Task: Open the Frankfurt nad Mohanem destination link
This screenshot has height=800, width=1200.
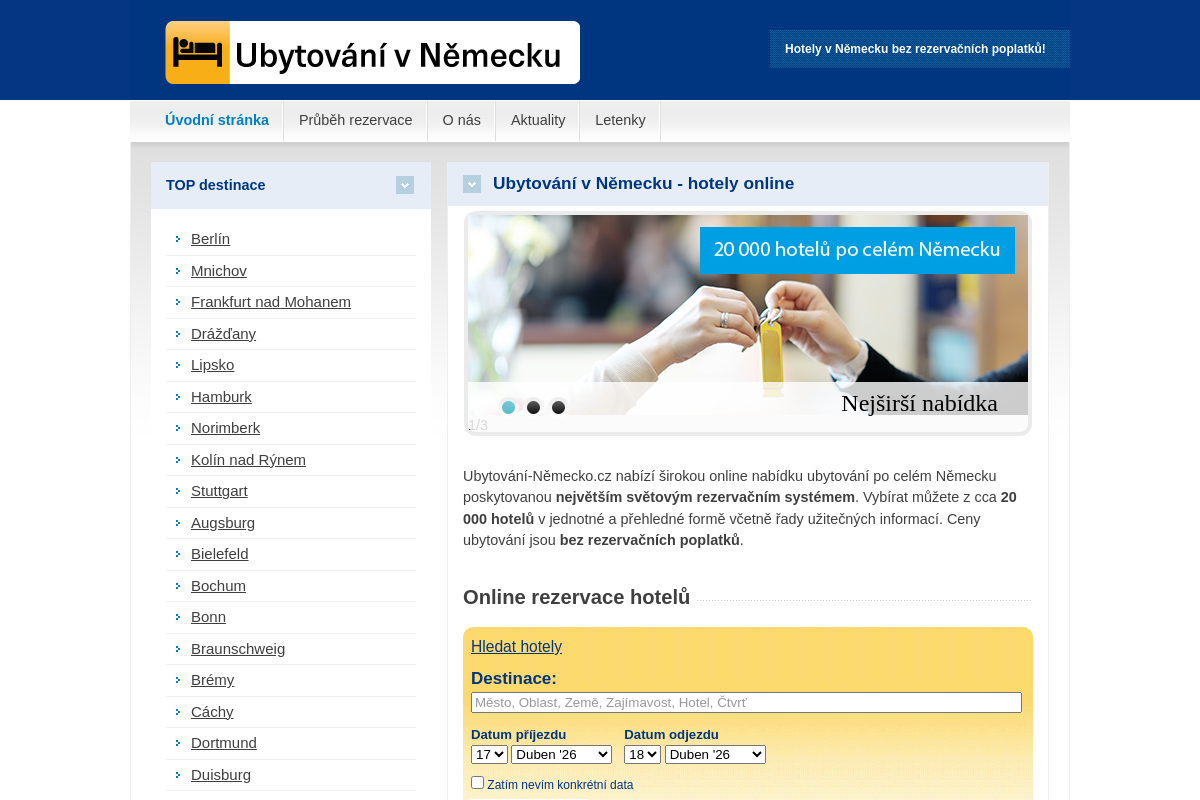Action: (x=270, y=302)
